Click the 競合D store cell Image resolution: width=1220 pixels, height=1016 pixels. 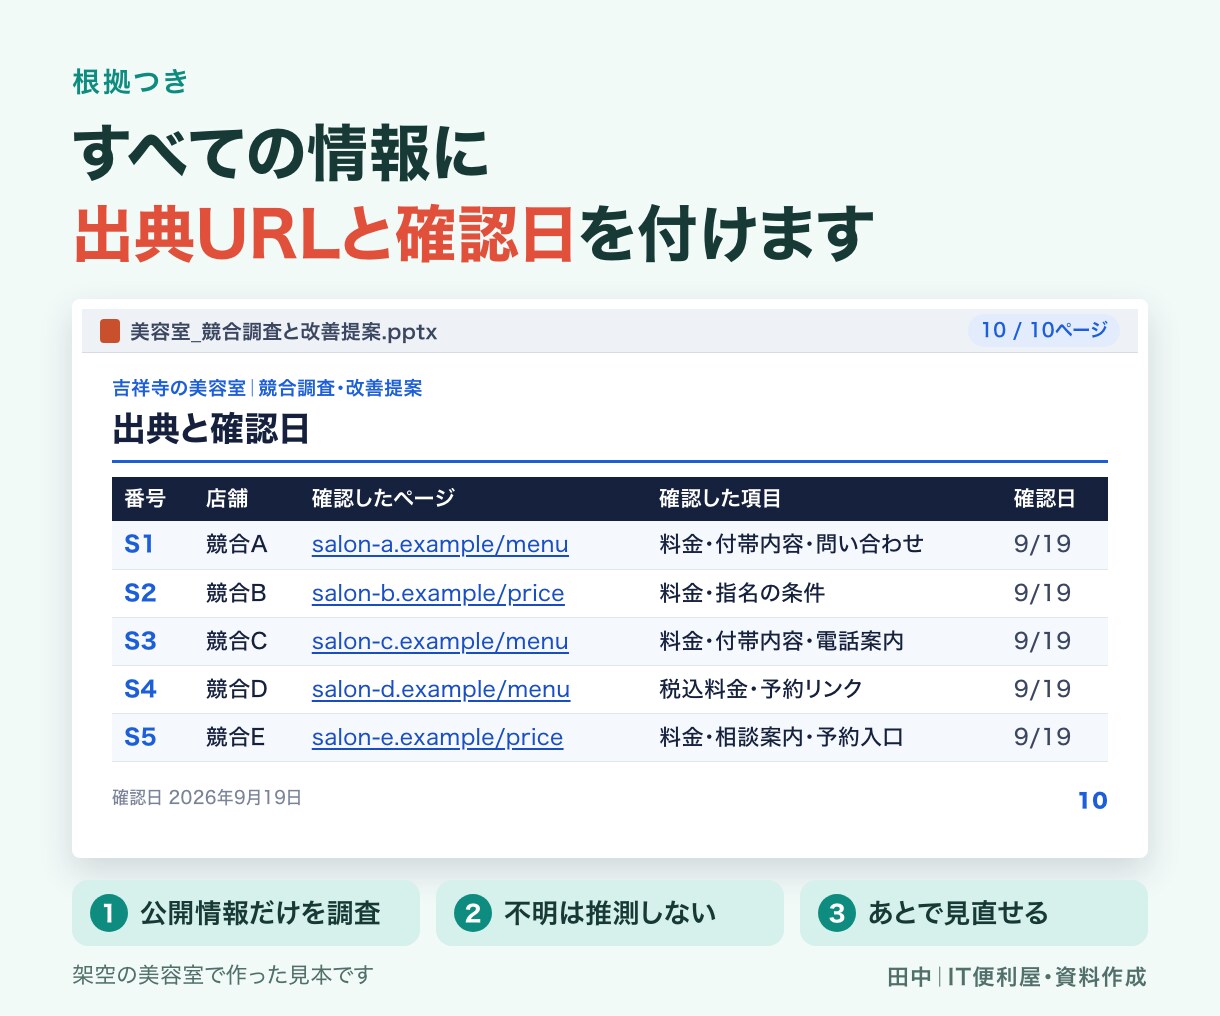pyautogui.click(x=237, y=689)
